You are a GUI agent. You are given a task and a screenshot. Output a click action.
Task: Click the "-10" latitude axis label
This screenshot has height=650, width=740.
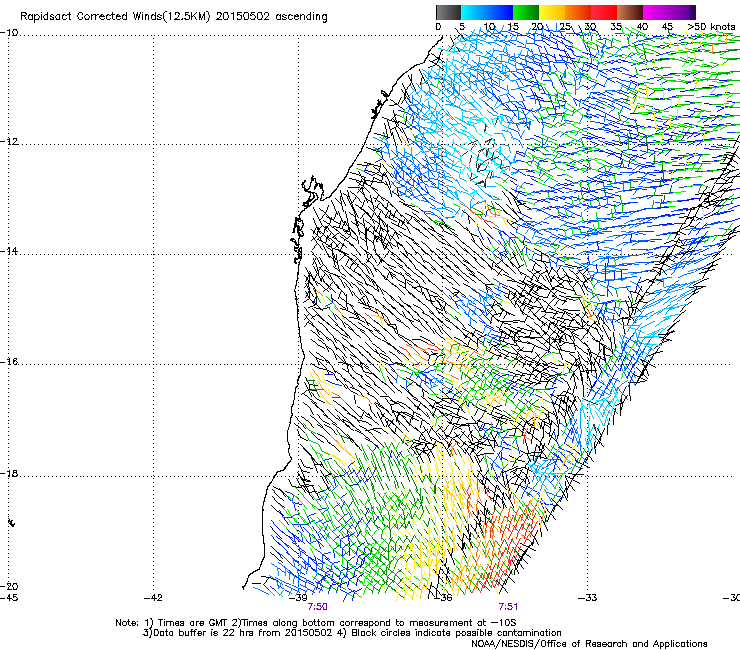9,33
